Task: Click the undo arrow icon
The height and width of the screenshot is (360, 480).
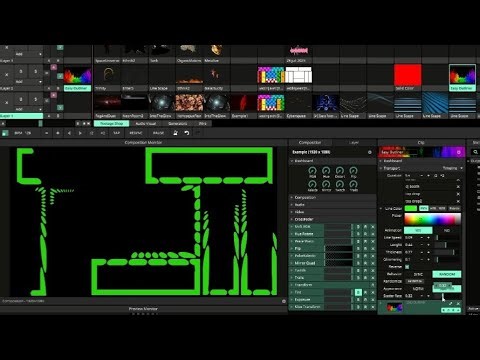Action: tap(187, 133)
